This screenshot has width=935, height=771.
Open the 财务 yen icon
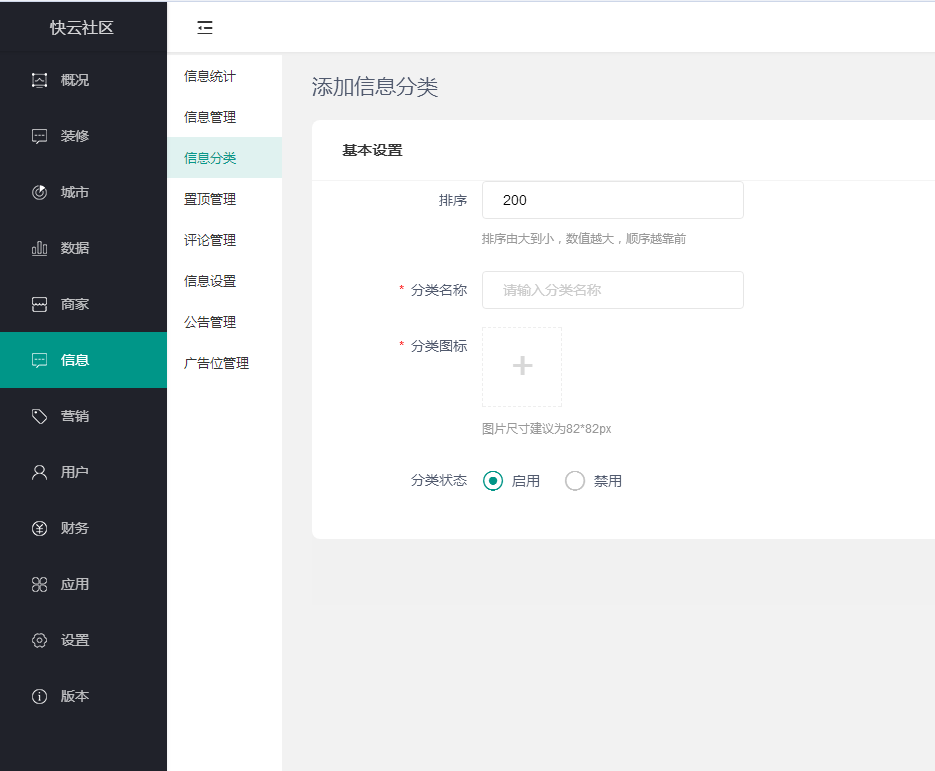(40, 528)
